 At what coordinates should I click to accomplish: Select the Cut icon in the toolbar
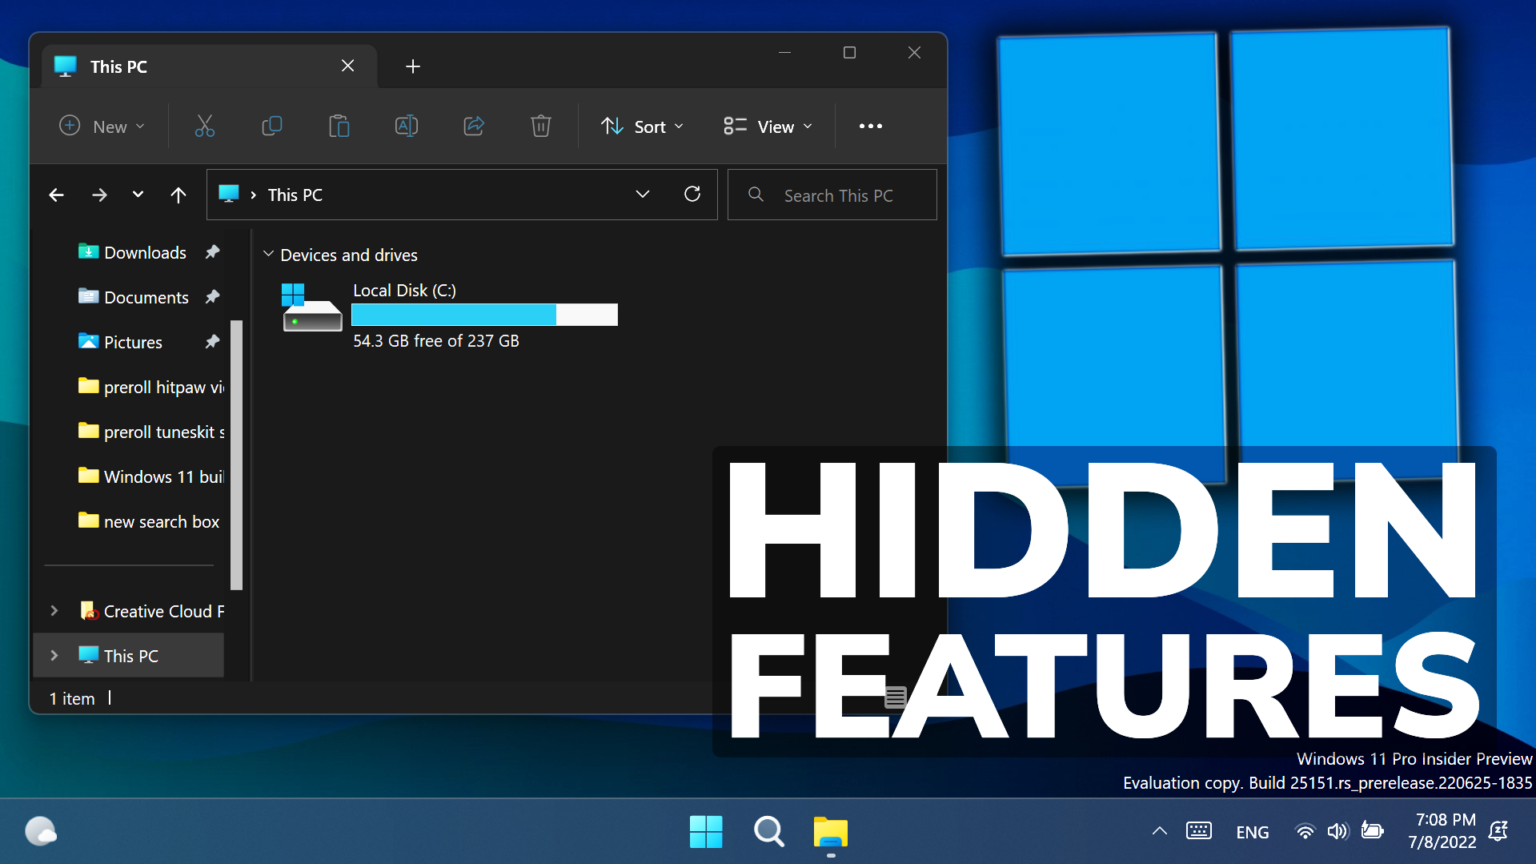pyautogui.click(x=204, y=126)
